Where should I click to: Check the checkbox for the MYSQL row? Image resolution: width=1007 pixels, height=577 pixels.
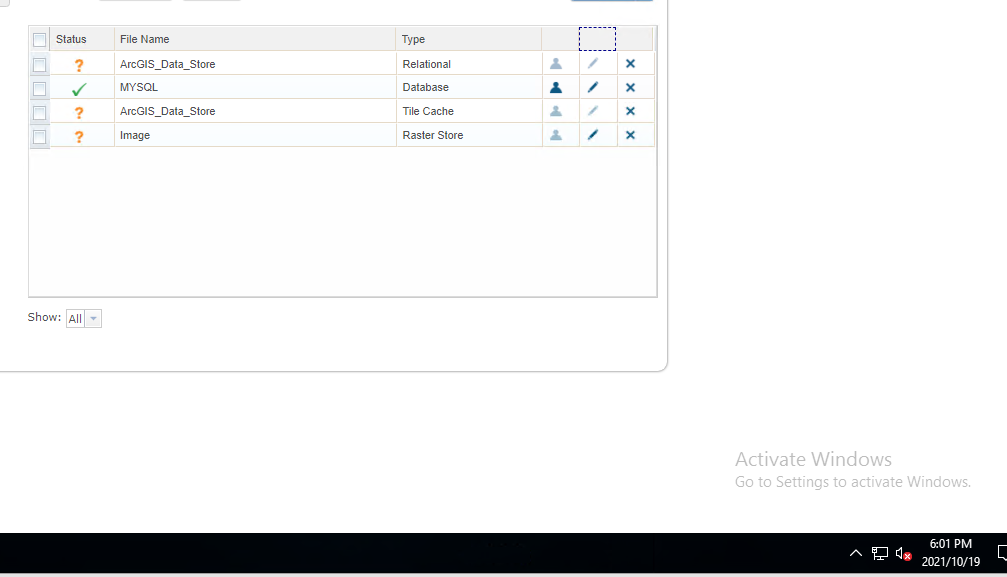tap(39, 87)
